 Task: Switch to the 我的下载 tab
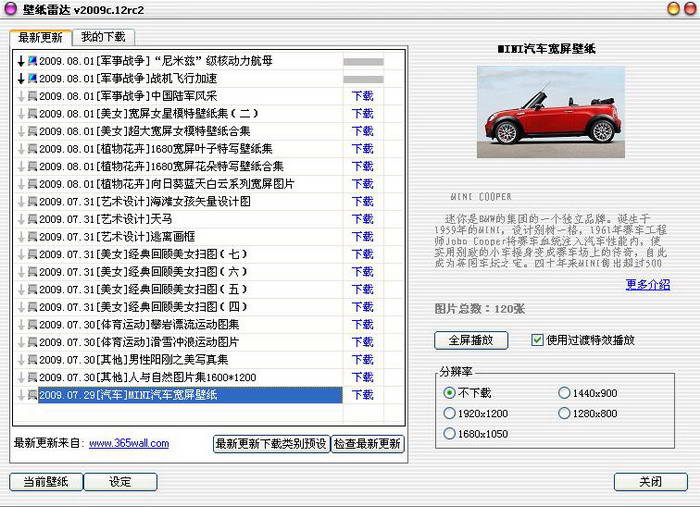[x=103, y=37]
